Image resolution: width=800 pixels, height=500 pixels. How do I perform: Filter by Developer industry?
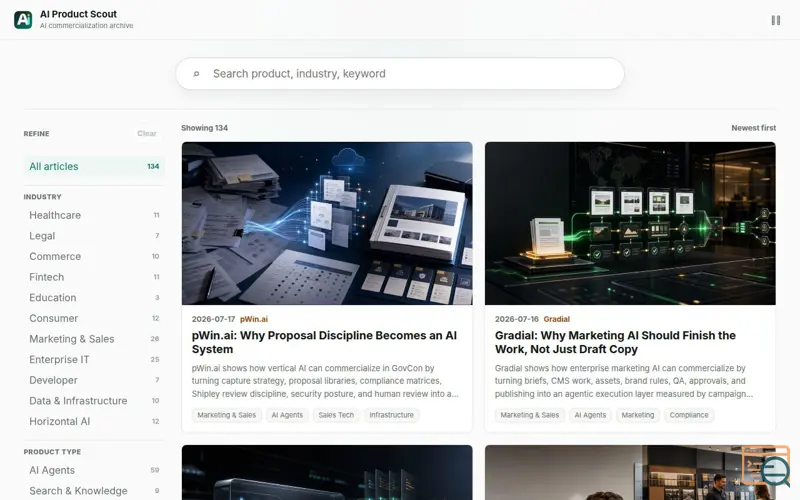94,380
